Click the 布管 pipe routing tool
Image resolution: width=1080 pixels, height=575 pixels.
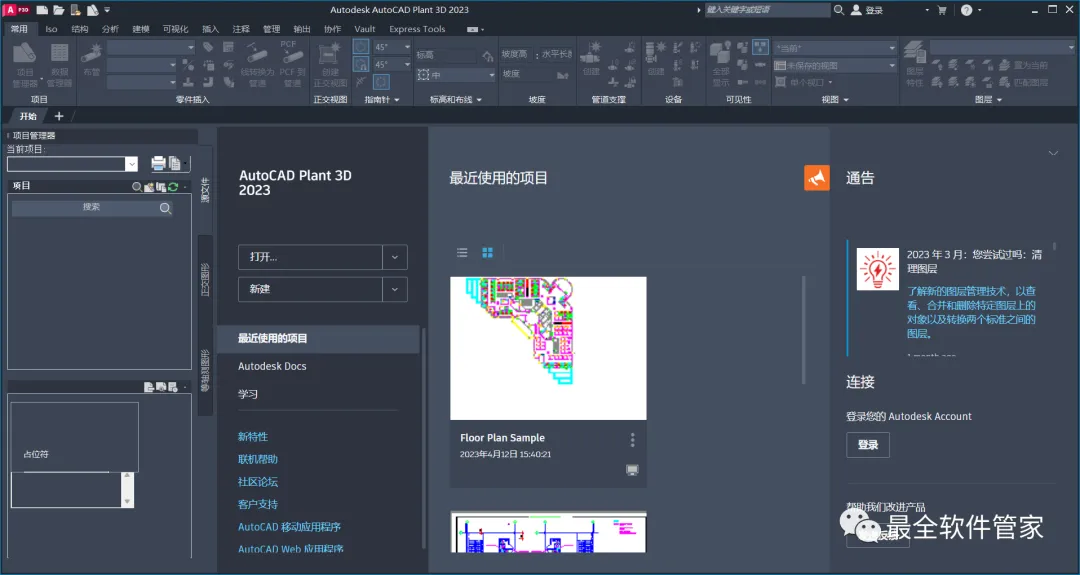click(x=92, y=59)
